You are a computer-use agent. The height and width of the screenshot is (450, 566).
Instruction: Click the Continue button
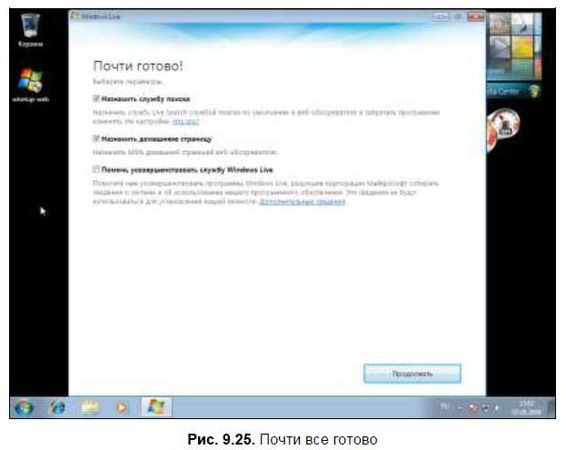[412, 373]
